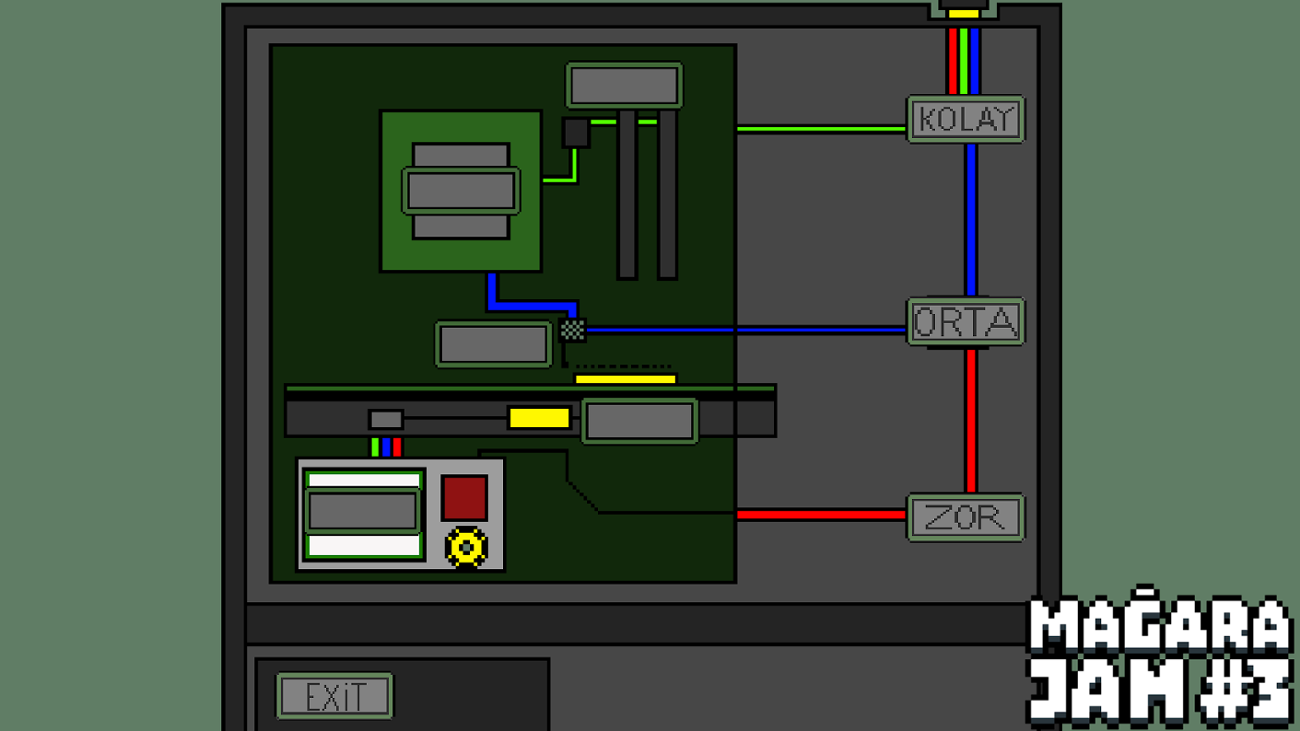
Task: Click the yellow block on the expansion card
Action: (x=539, y=418)
